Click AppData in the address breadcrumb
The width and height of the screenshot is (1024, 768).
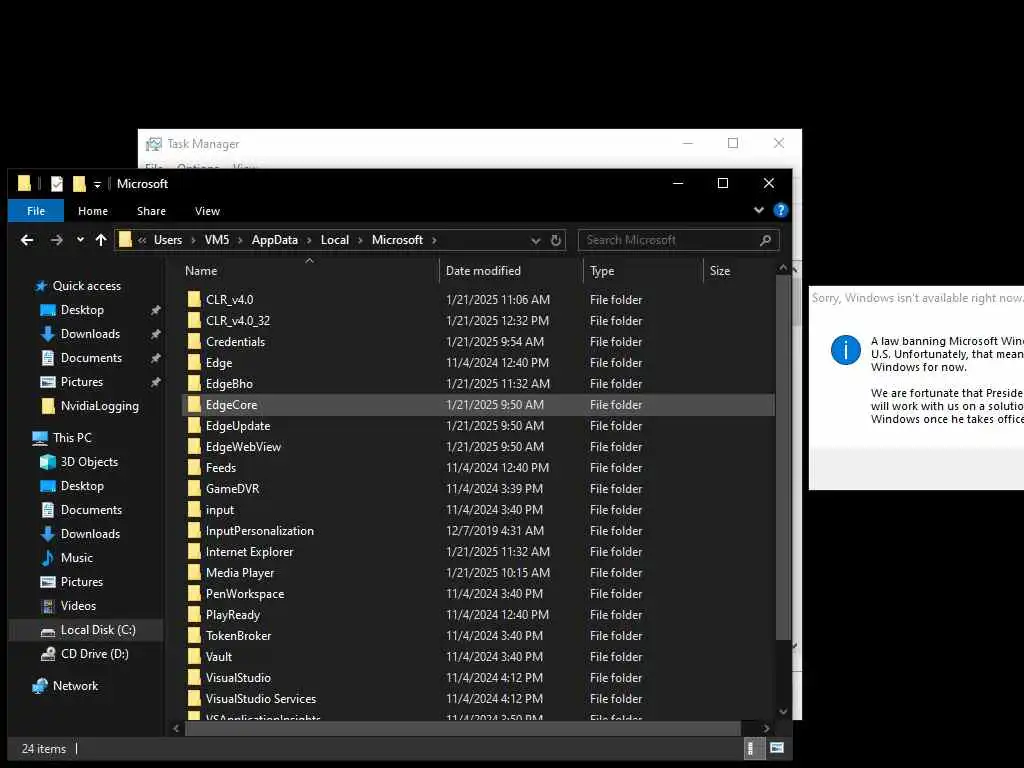pos(274,240)
